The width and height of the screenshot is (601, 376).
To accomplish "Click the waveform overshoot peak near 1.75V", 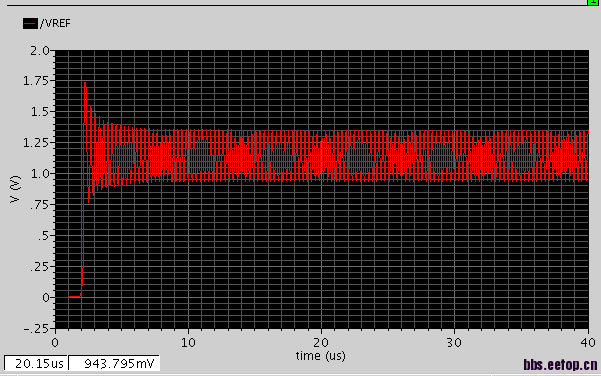I will pyautogui.click(x=85, y=83).
